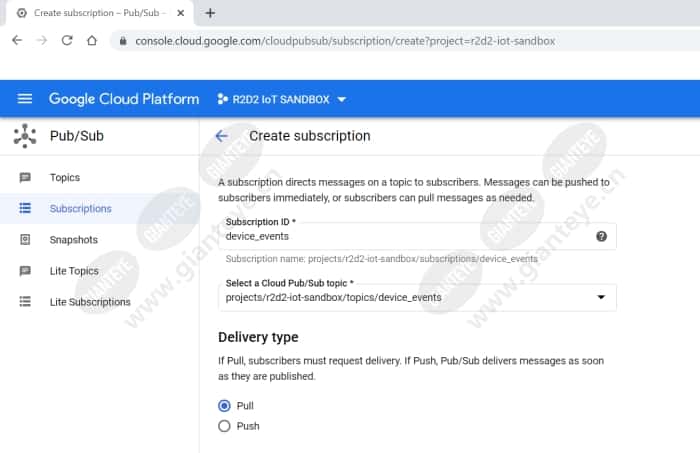This screenshot has height=453, width=700.
Task: Open a new browser tab
Action: coord(210,13)
